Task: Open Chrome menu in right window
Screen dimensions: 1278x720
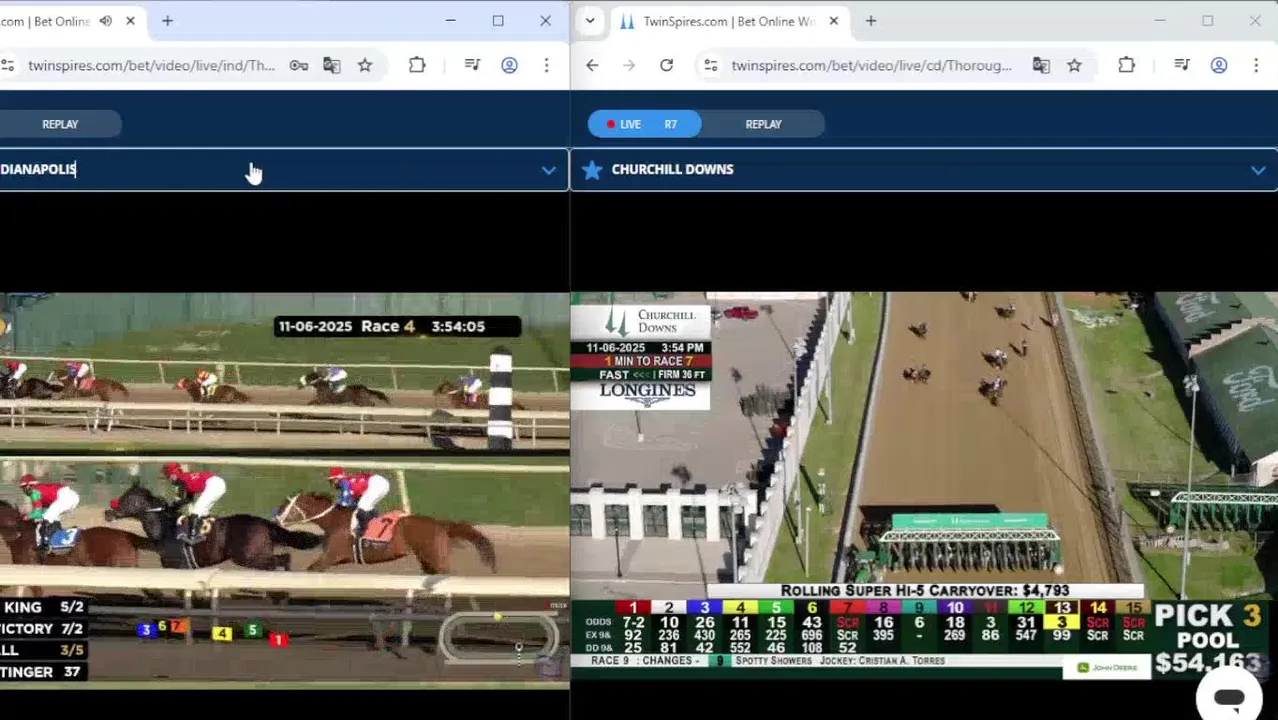Action: point(1255,66)
